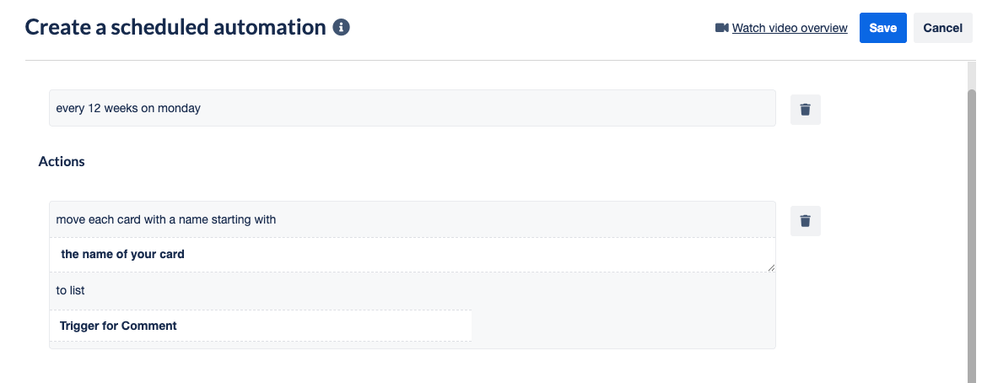Click the 'Create a scheduled automation' title
This screenshot has width=998, height=383.
(176, 27)
